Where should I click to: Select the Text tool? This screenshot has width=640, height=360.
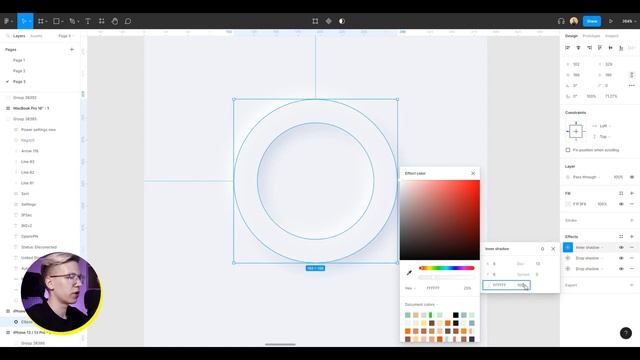88,21
